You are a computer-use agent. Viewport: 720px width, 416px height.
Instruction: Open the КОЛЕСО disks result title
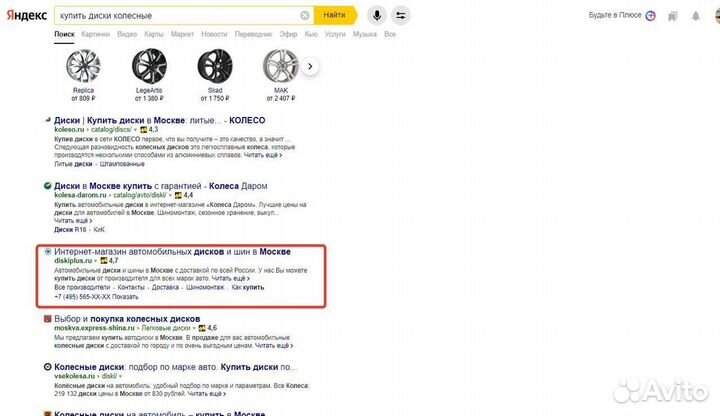click(159, 120)
